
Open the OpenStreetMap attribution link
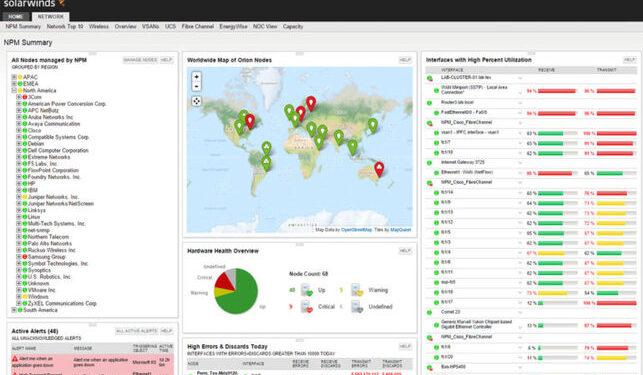click(x=356, y=230)
